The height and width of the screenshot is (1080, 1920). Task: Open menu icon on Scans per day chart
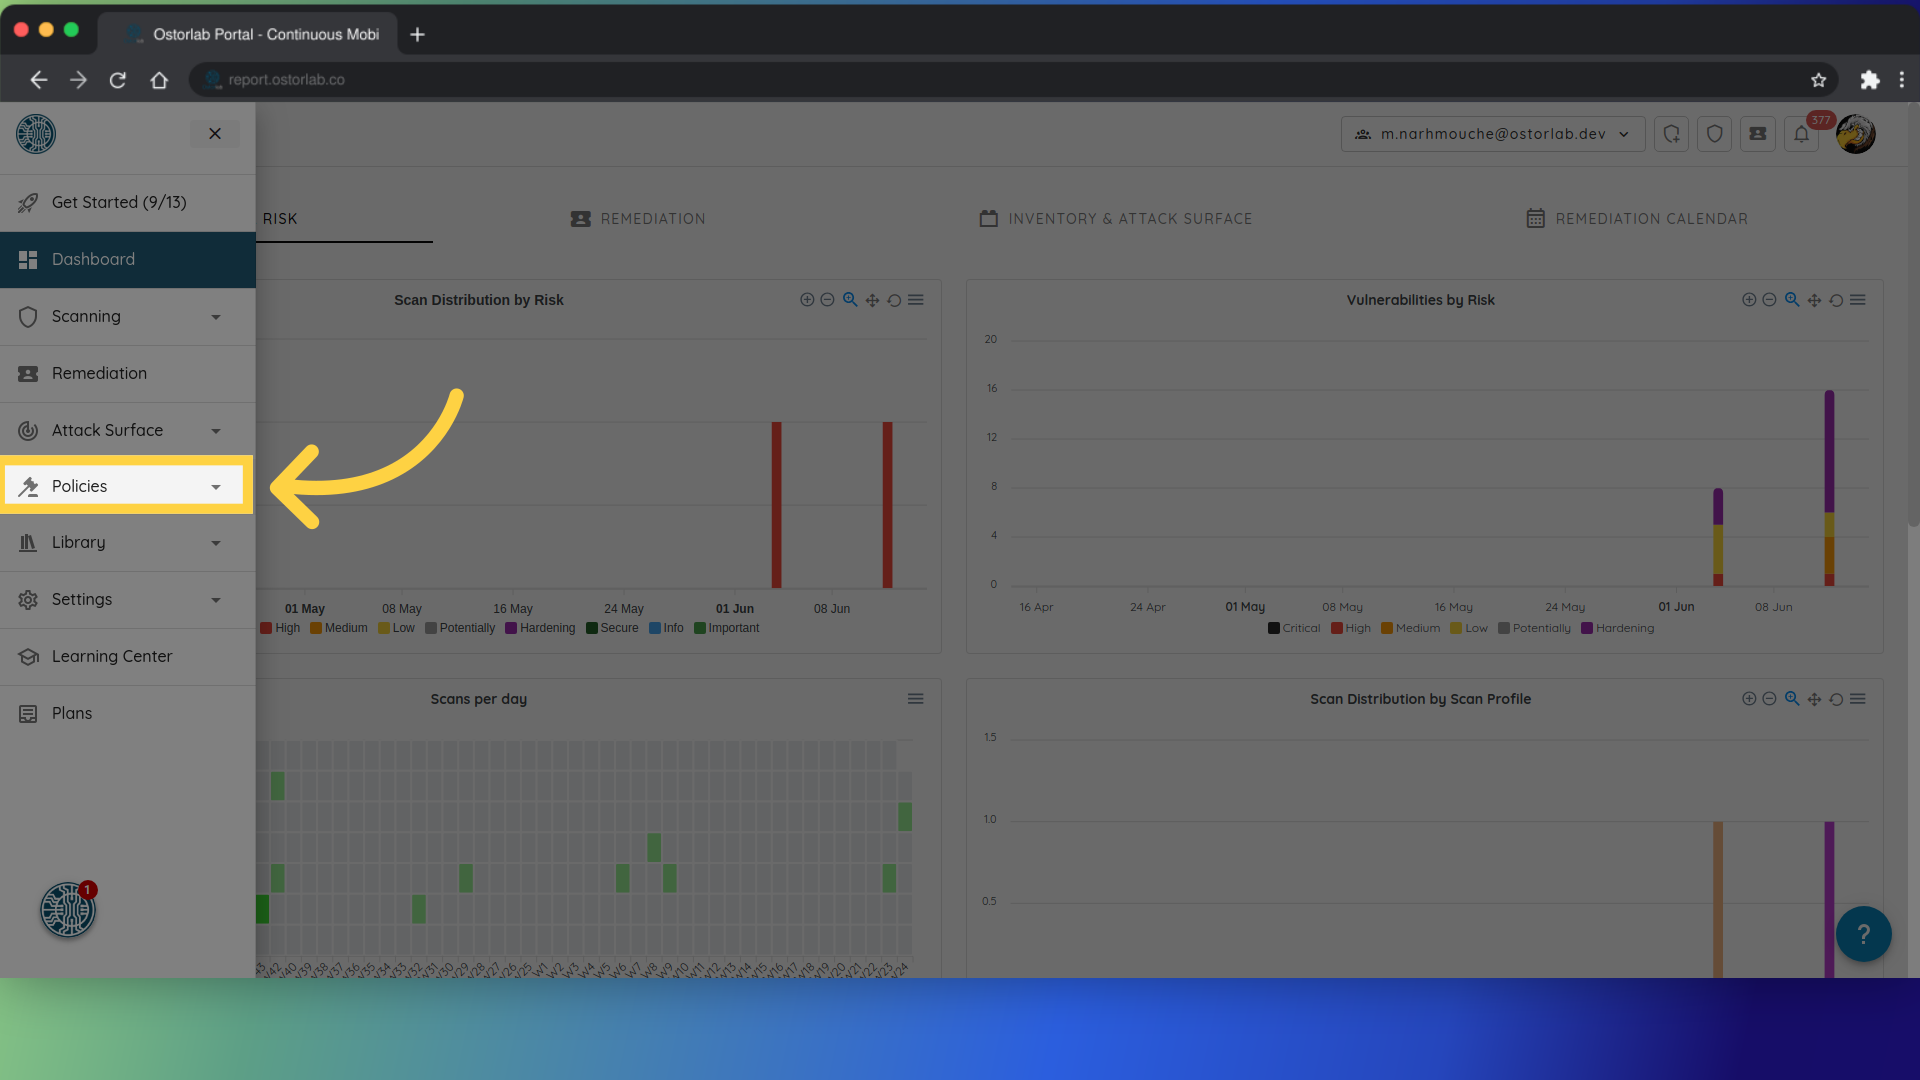(915, 699)
